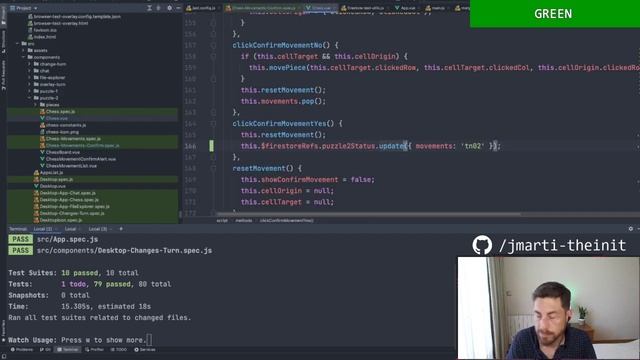This screenshot has width=640, height=360.
Task: Open the Services tool window
Action: point(145,350)
